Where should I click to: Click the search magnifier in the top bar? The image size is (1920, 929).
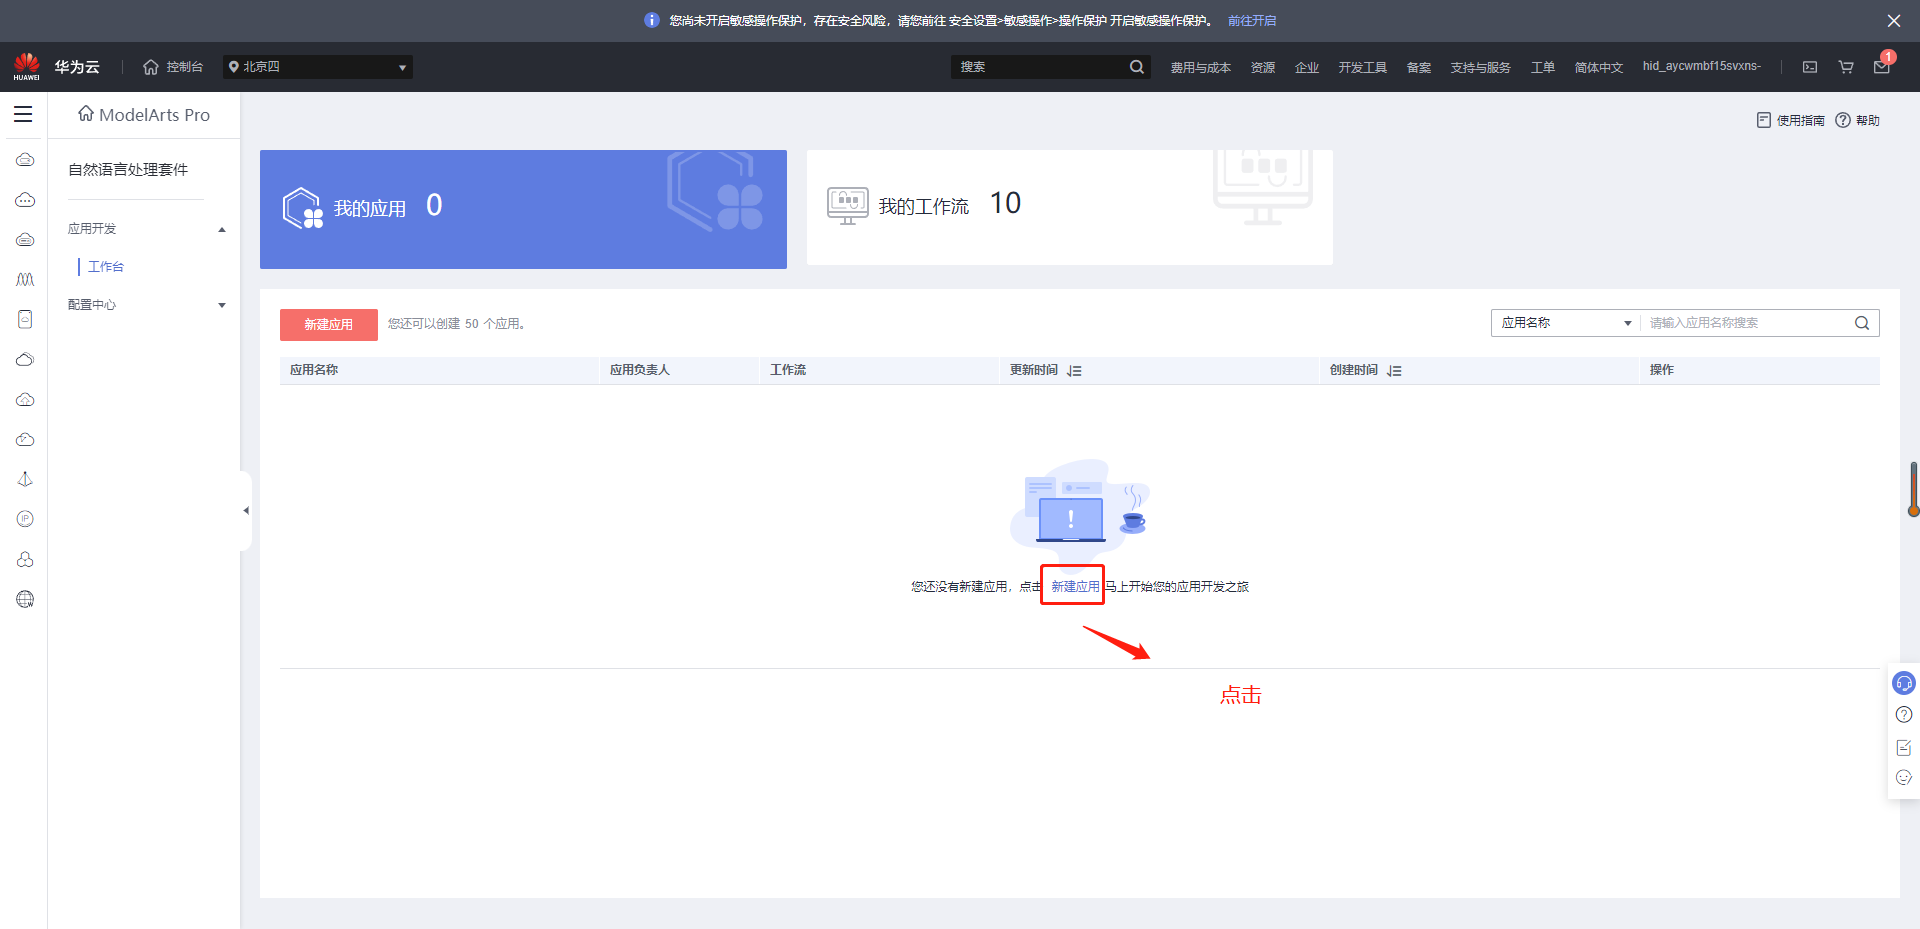coord(1137,67)
